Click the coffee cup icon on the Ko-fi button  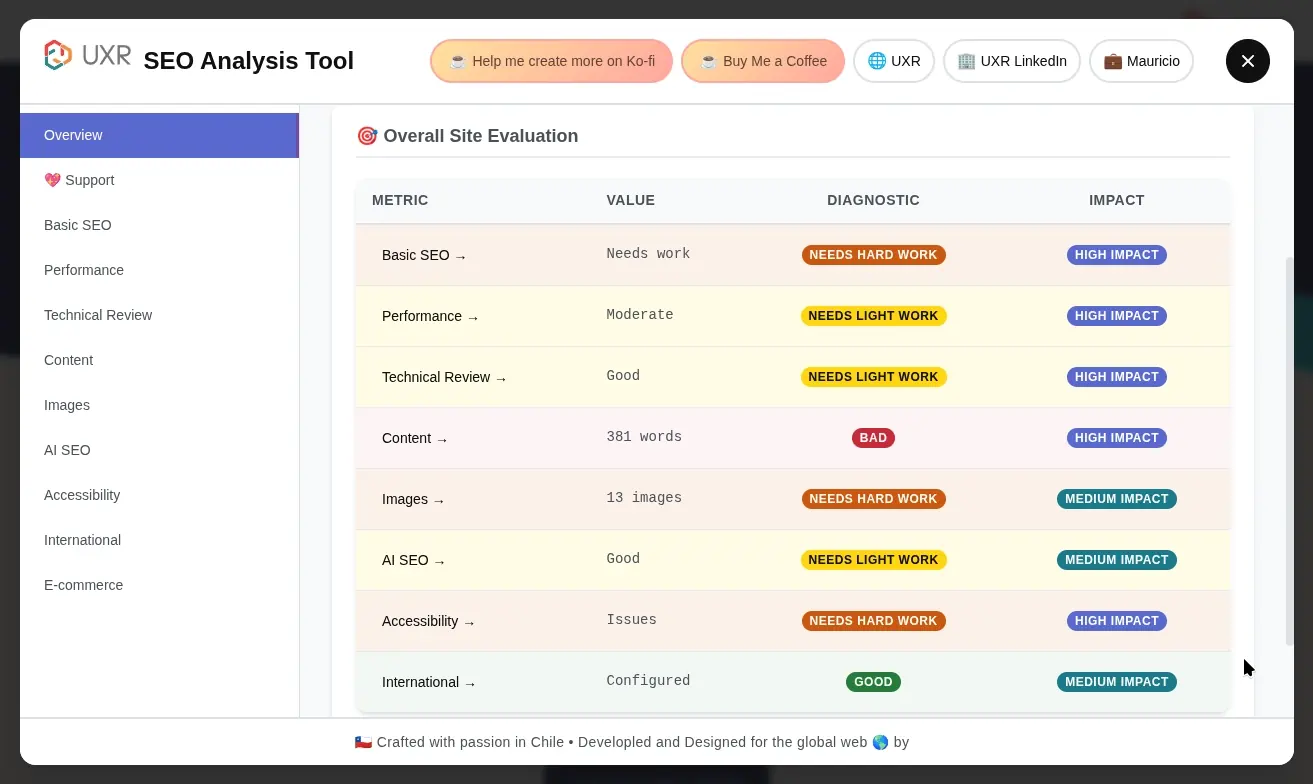[x=457, y=60]
